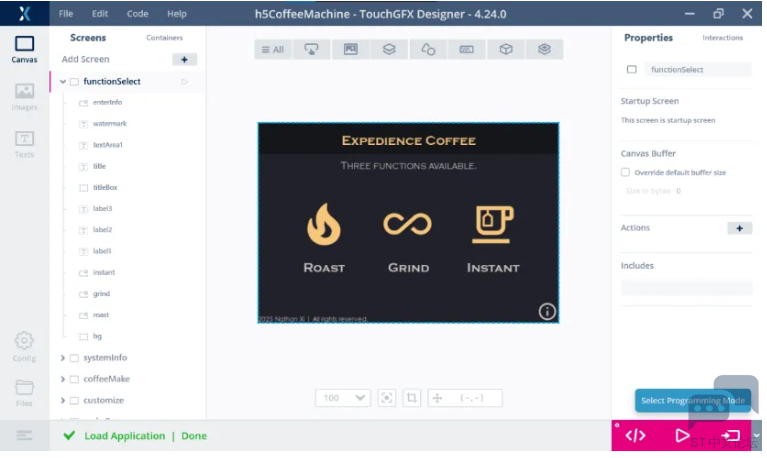Click the functionSelect name input field
Screen dimensions: 767x458
[698, 69]
